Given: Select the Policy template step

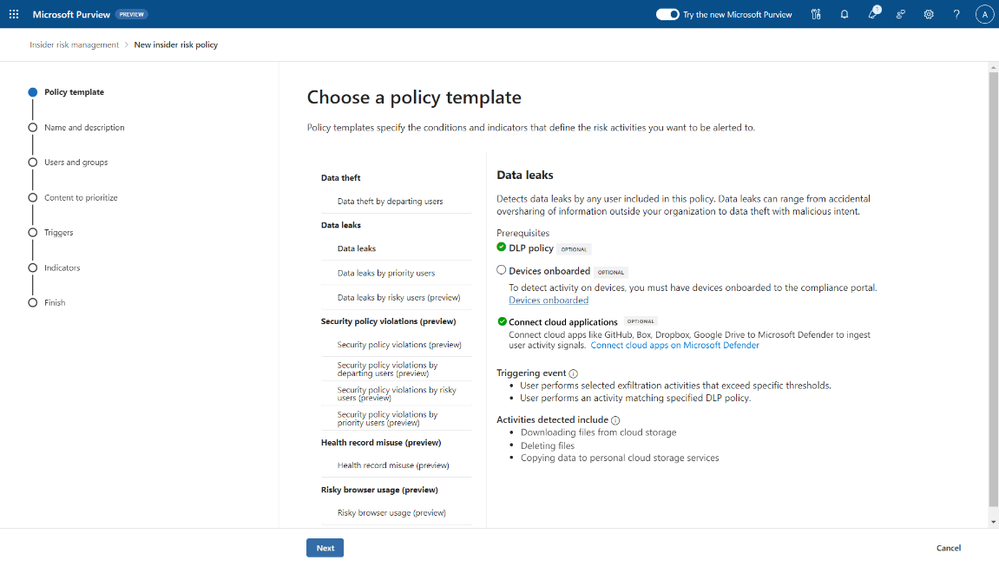Looking at the screenshot, I should point(74,92).
